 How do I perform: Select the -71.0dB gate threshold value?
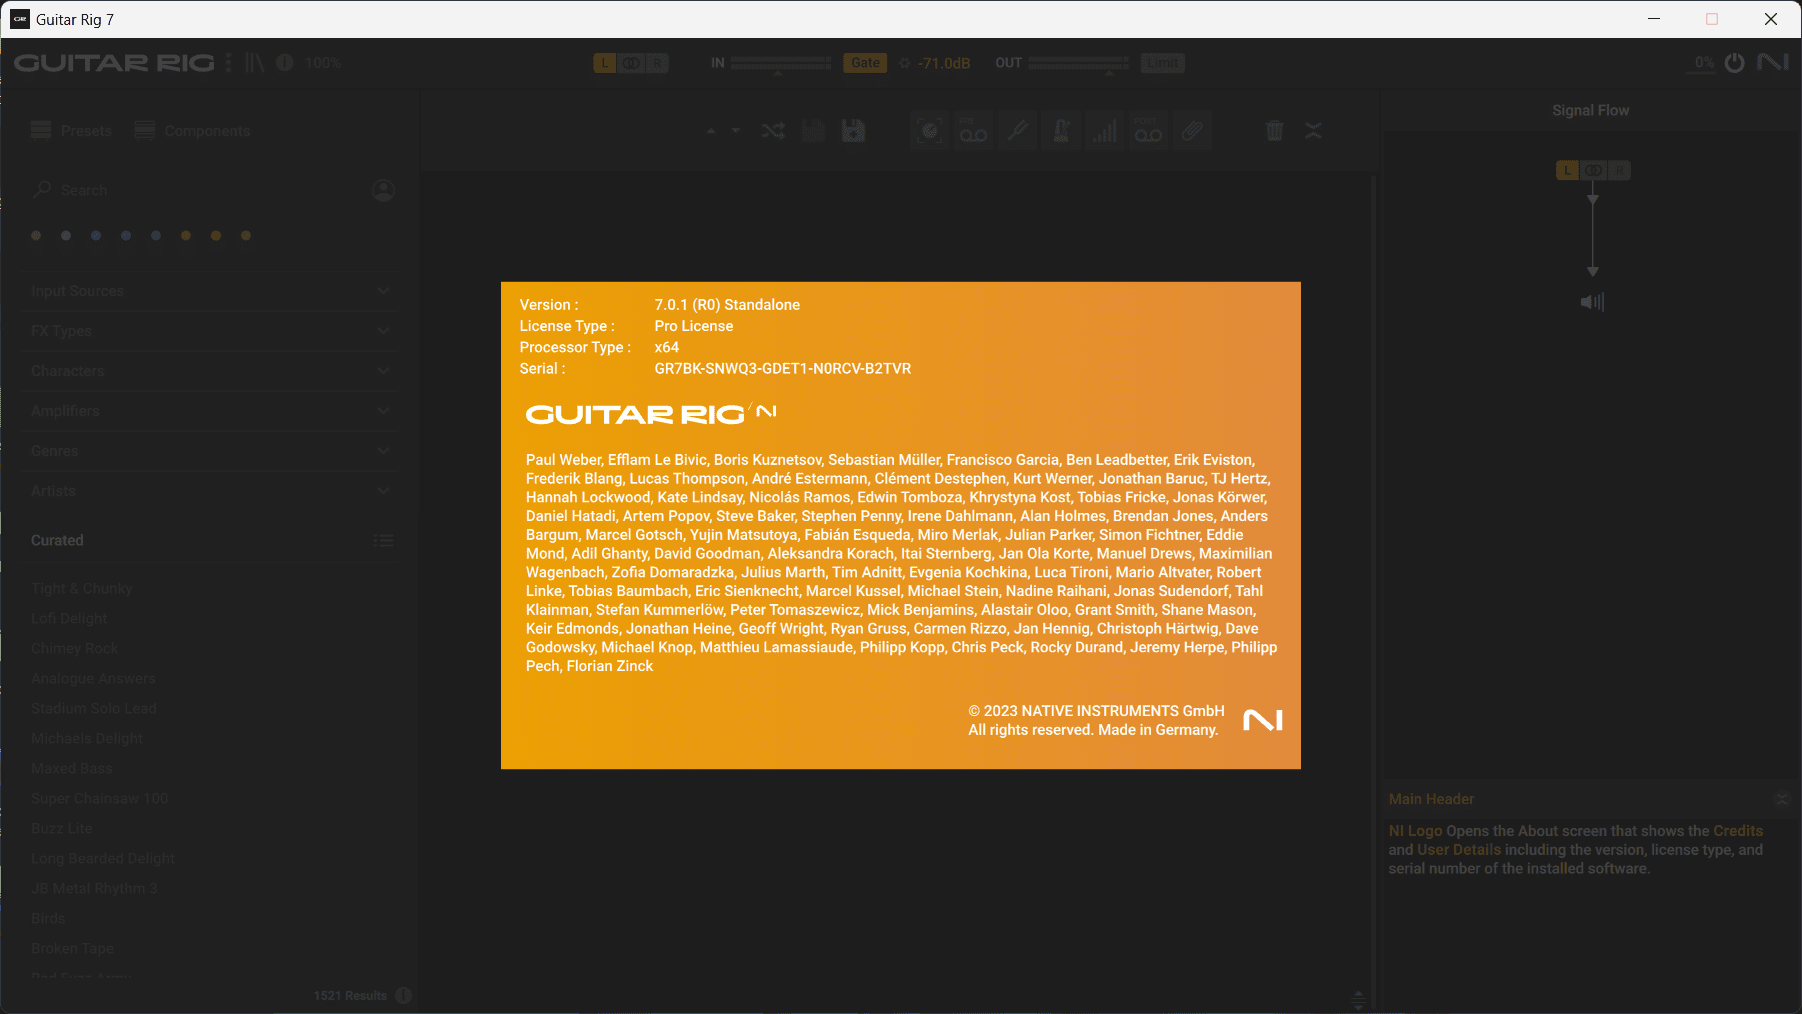[944, 63]
